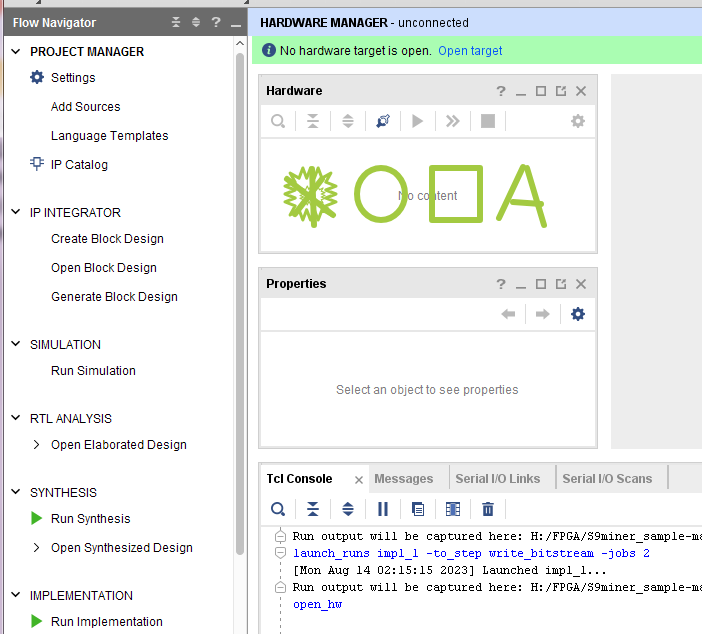Screen dimensions: 702x634
Task: Expand Open Elaborated Design item
Action: [x=36, y=445]
